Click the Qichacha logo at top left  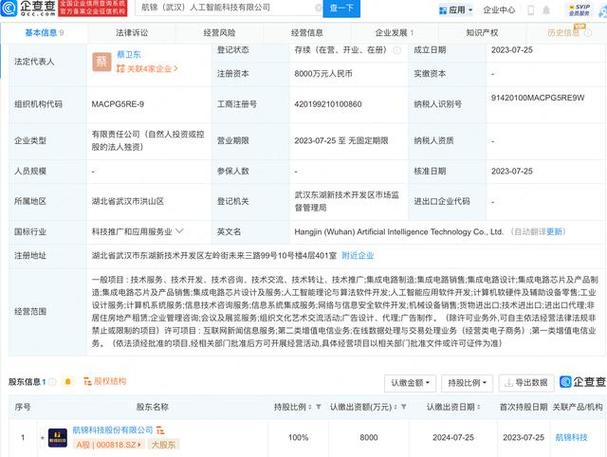point(28,8)
